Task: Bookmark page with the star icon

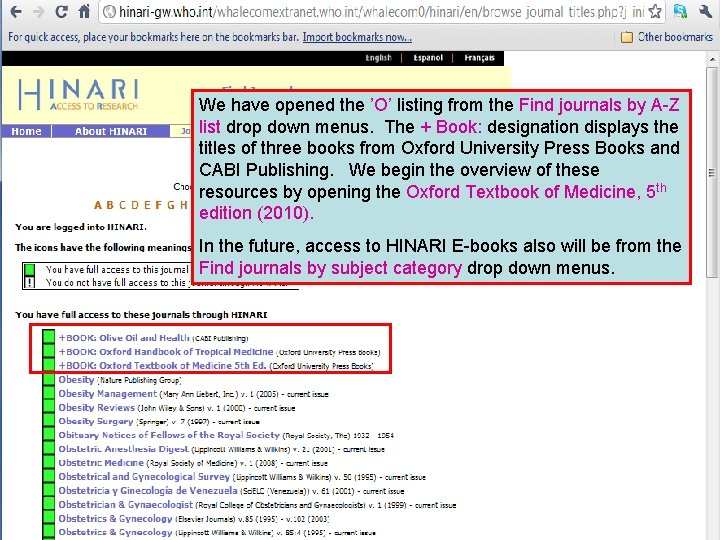Action: coord(655,11)
